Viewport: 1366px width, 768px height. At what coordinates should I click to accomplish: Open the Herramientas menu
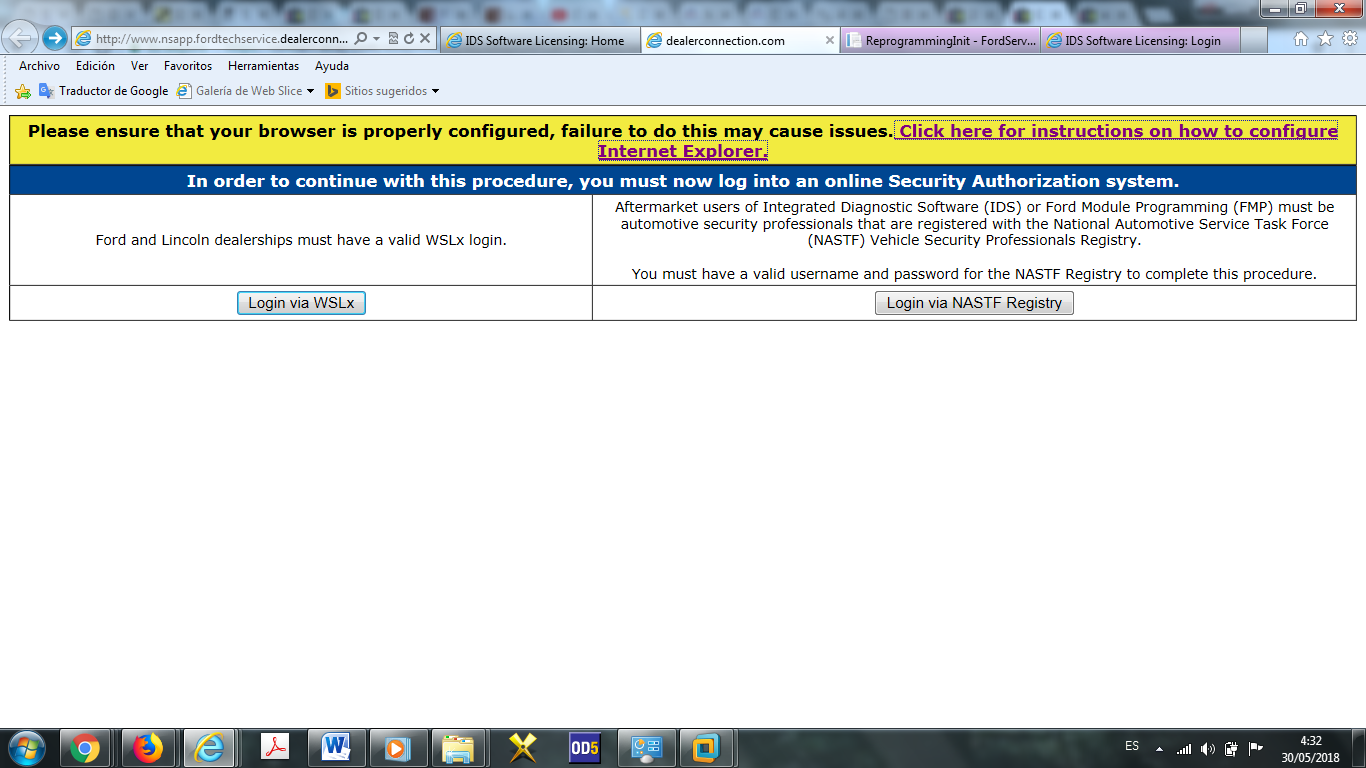[x=263, y=66]
